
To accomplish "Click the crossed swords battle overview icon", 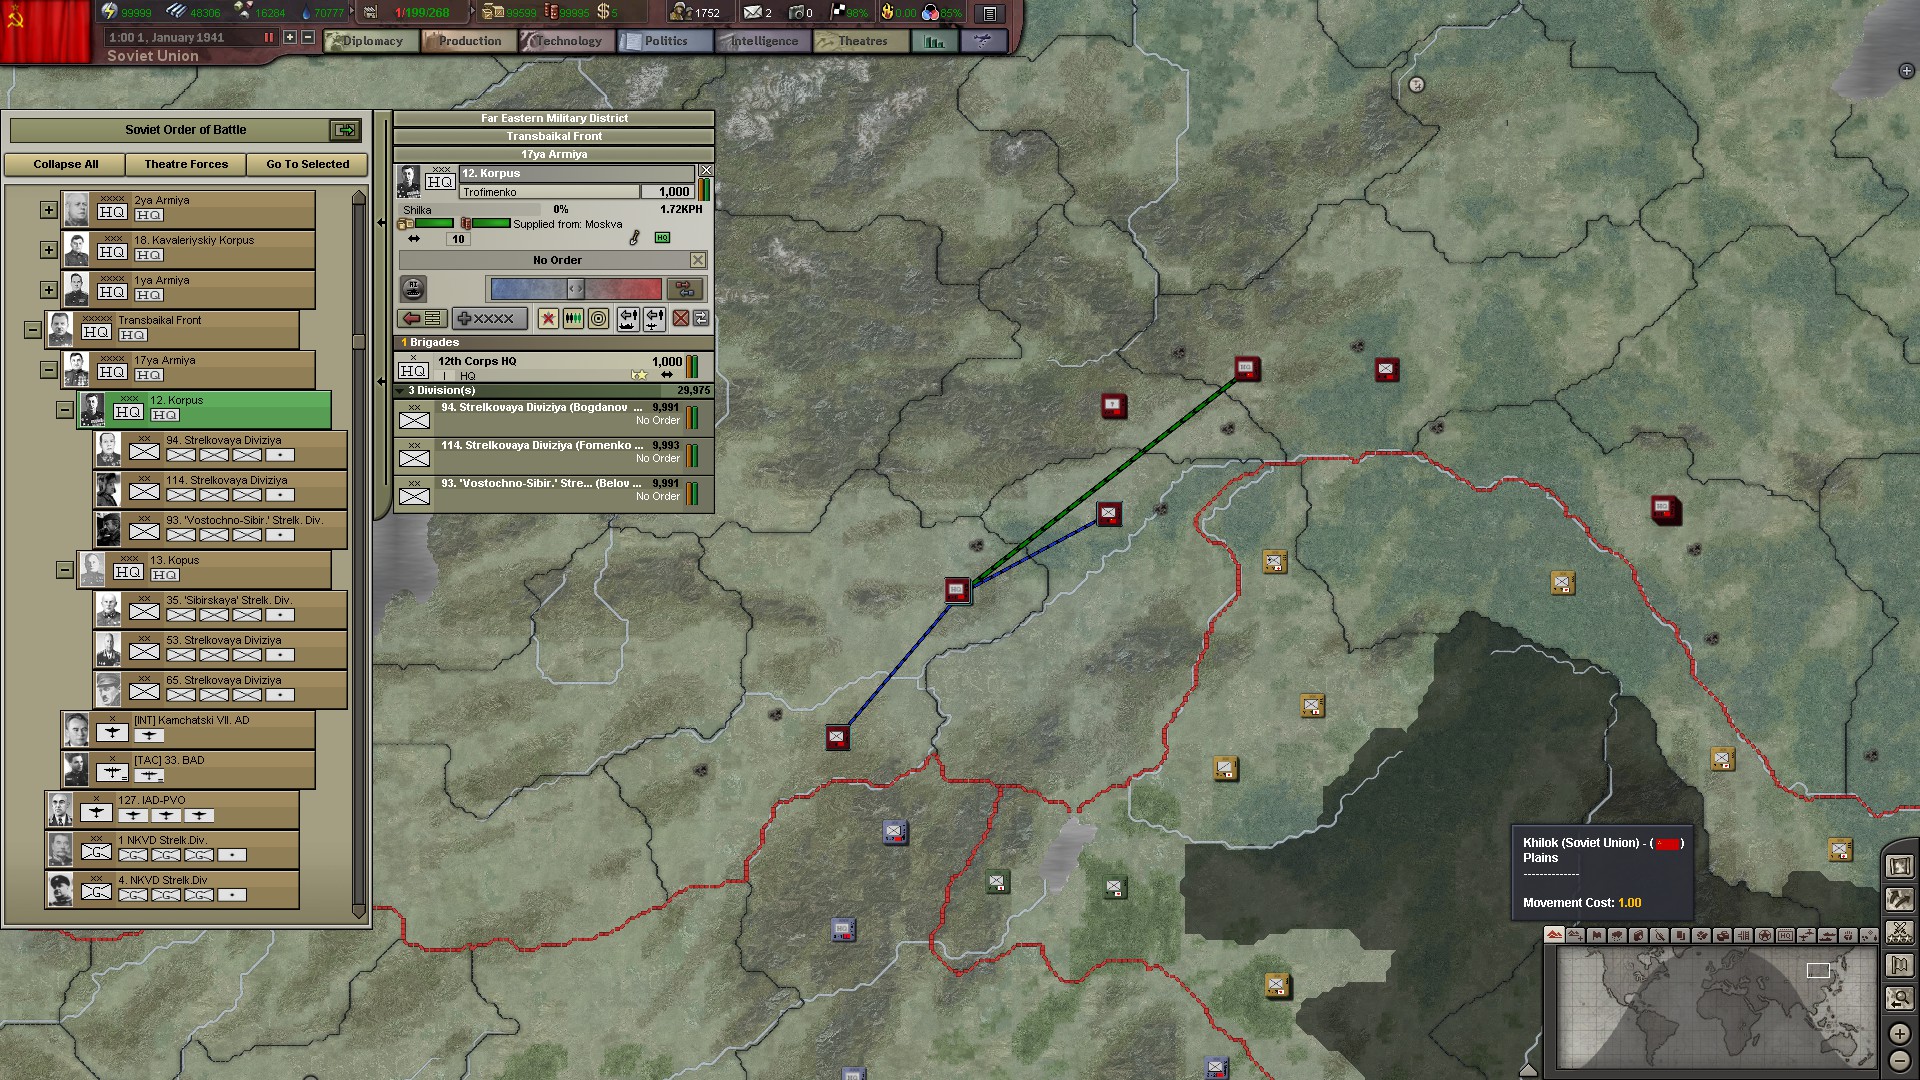I will coord(1899,932).
